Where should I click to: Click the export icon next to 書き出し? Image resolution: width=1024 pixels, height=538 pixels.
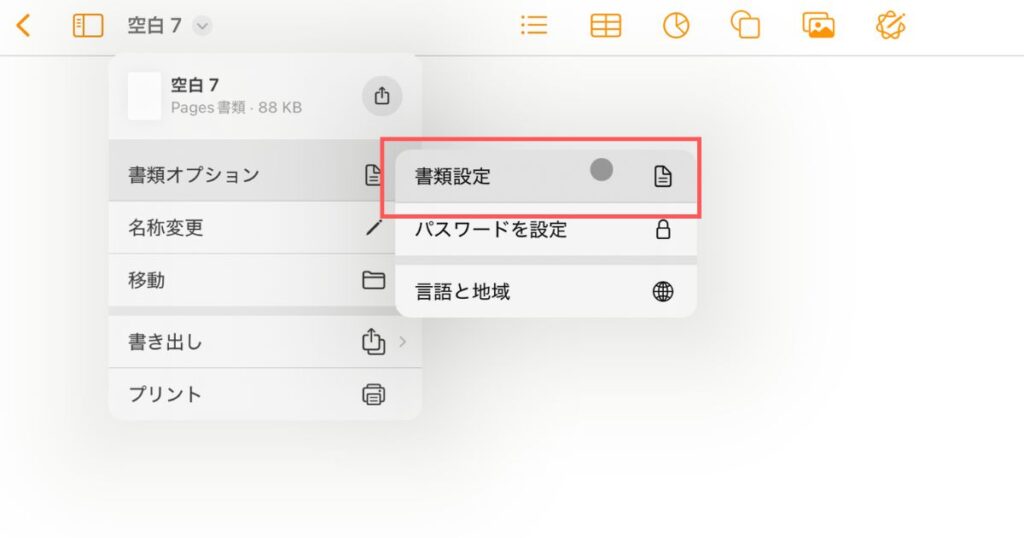point(374,341)
